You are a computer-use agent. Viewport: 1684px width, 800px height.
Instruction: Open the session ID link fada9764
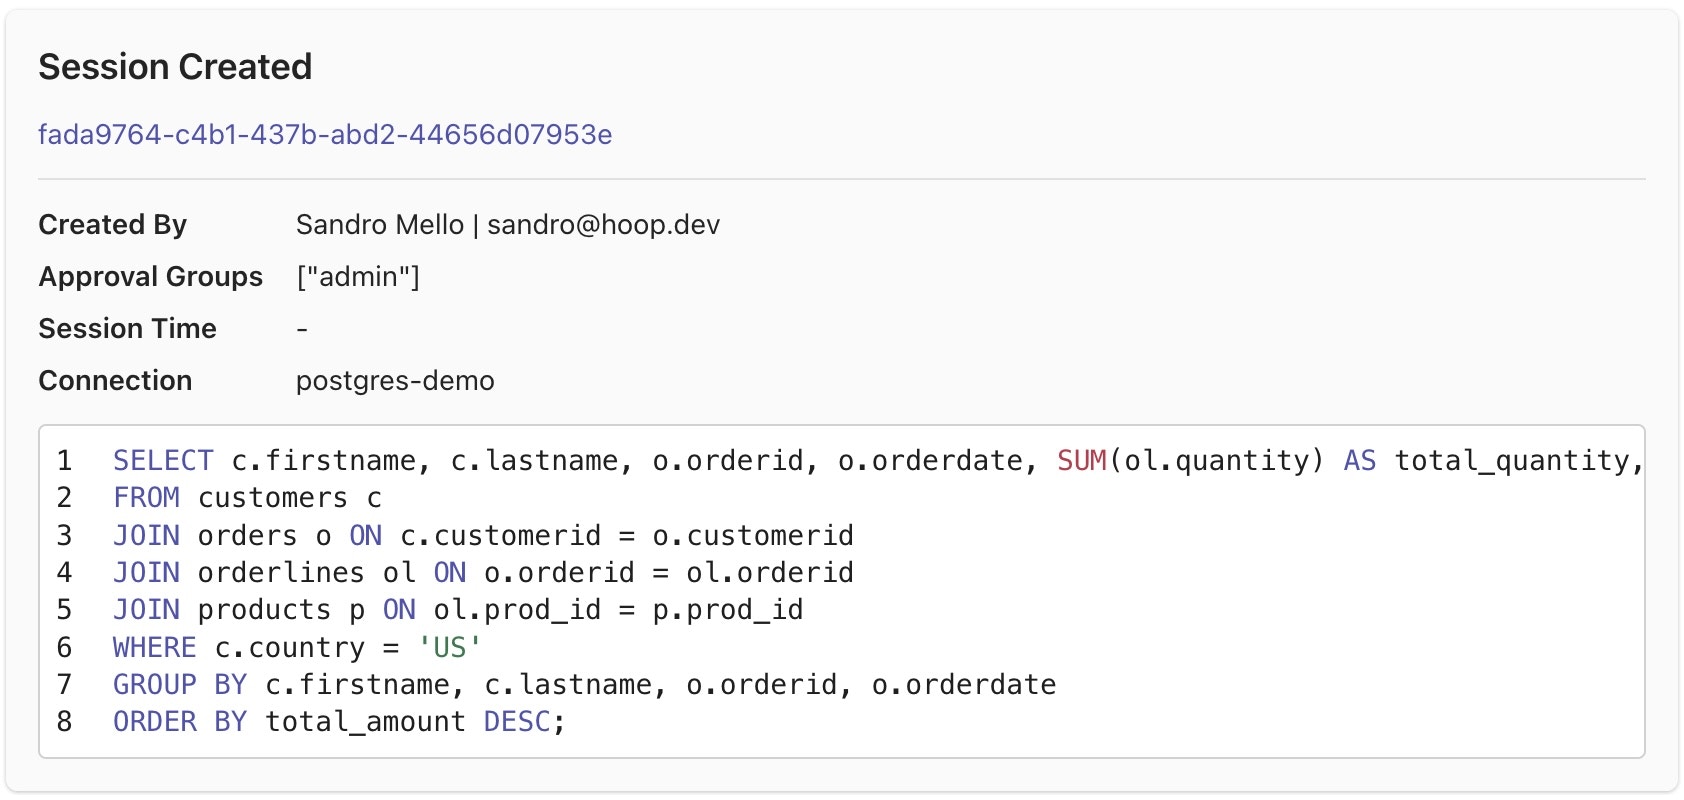coord(325,135)
